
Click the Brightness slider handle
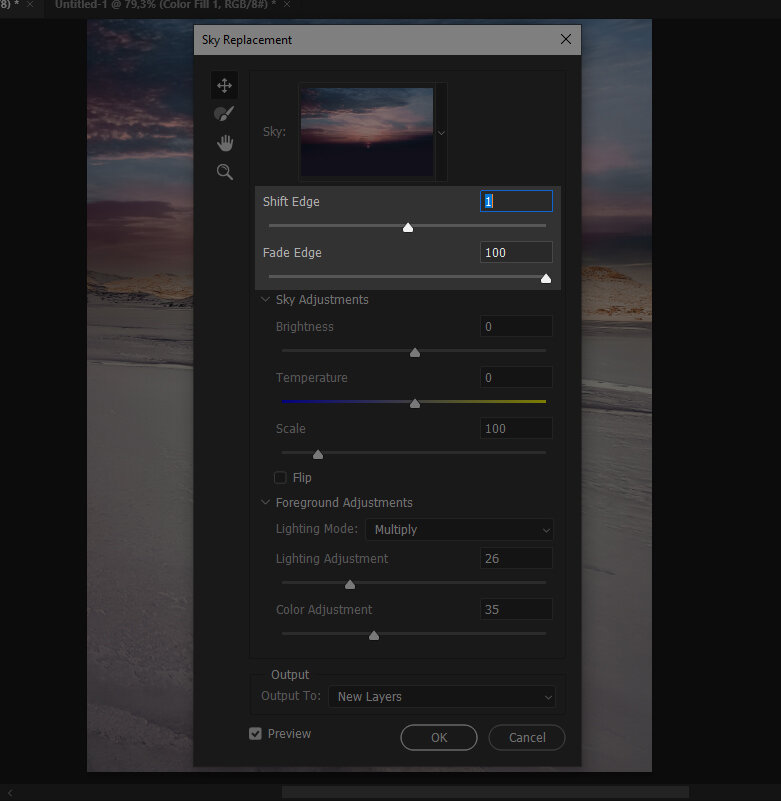pyautogui.click(x=415, y=352)
